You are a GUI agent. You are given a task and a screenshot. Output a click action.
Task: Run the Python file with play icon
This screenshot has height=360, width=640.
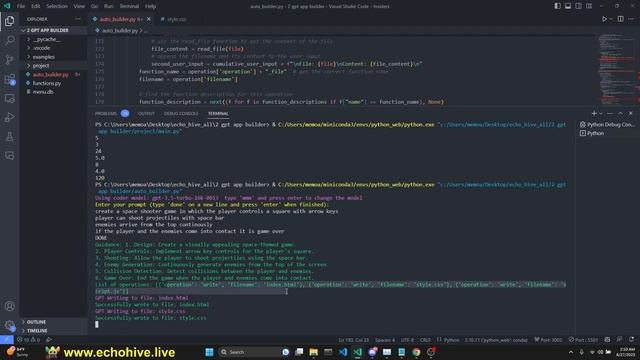[x=604, y=19]
